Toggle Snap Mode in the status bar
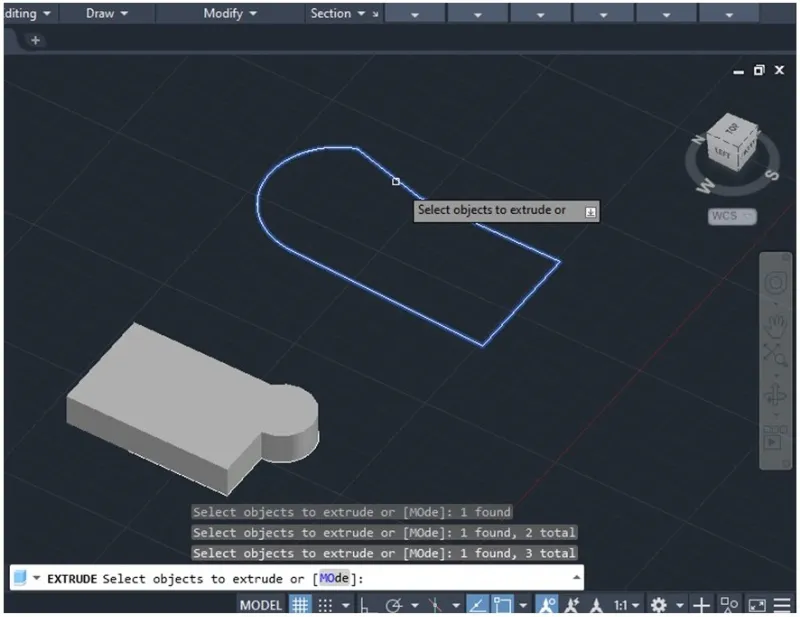The width and height of the screenshot is (800, 617). pos(323,605)
